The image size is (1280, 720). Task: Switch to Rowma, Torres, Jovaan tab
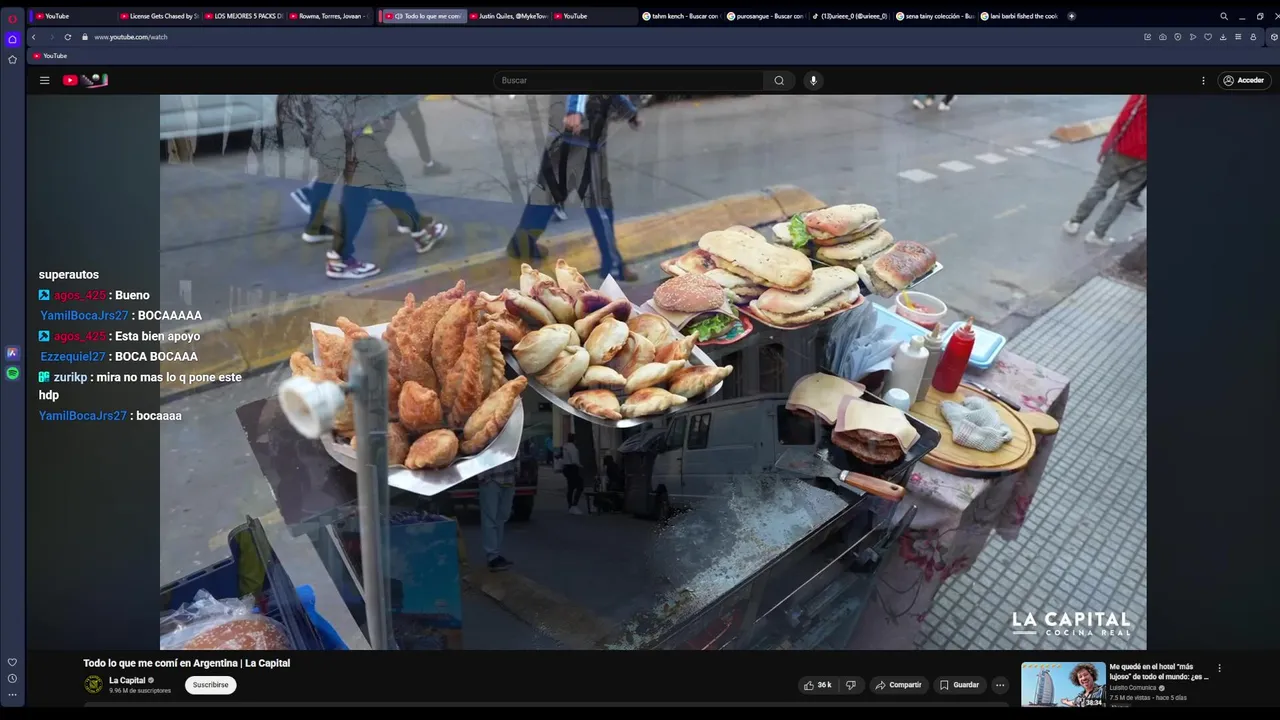pos(328,16)
